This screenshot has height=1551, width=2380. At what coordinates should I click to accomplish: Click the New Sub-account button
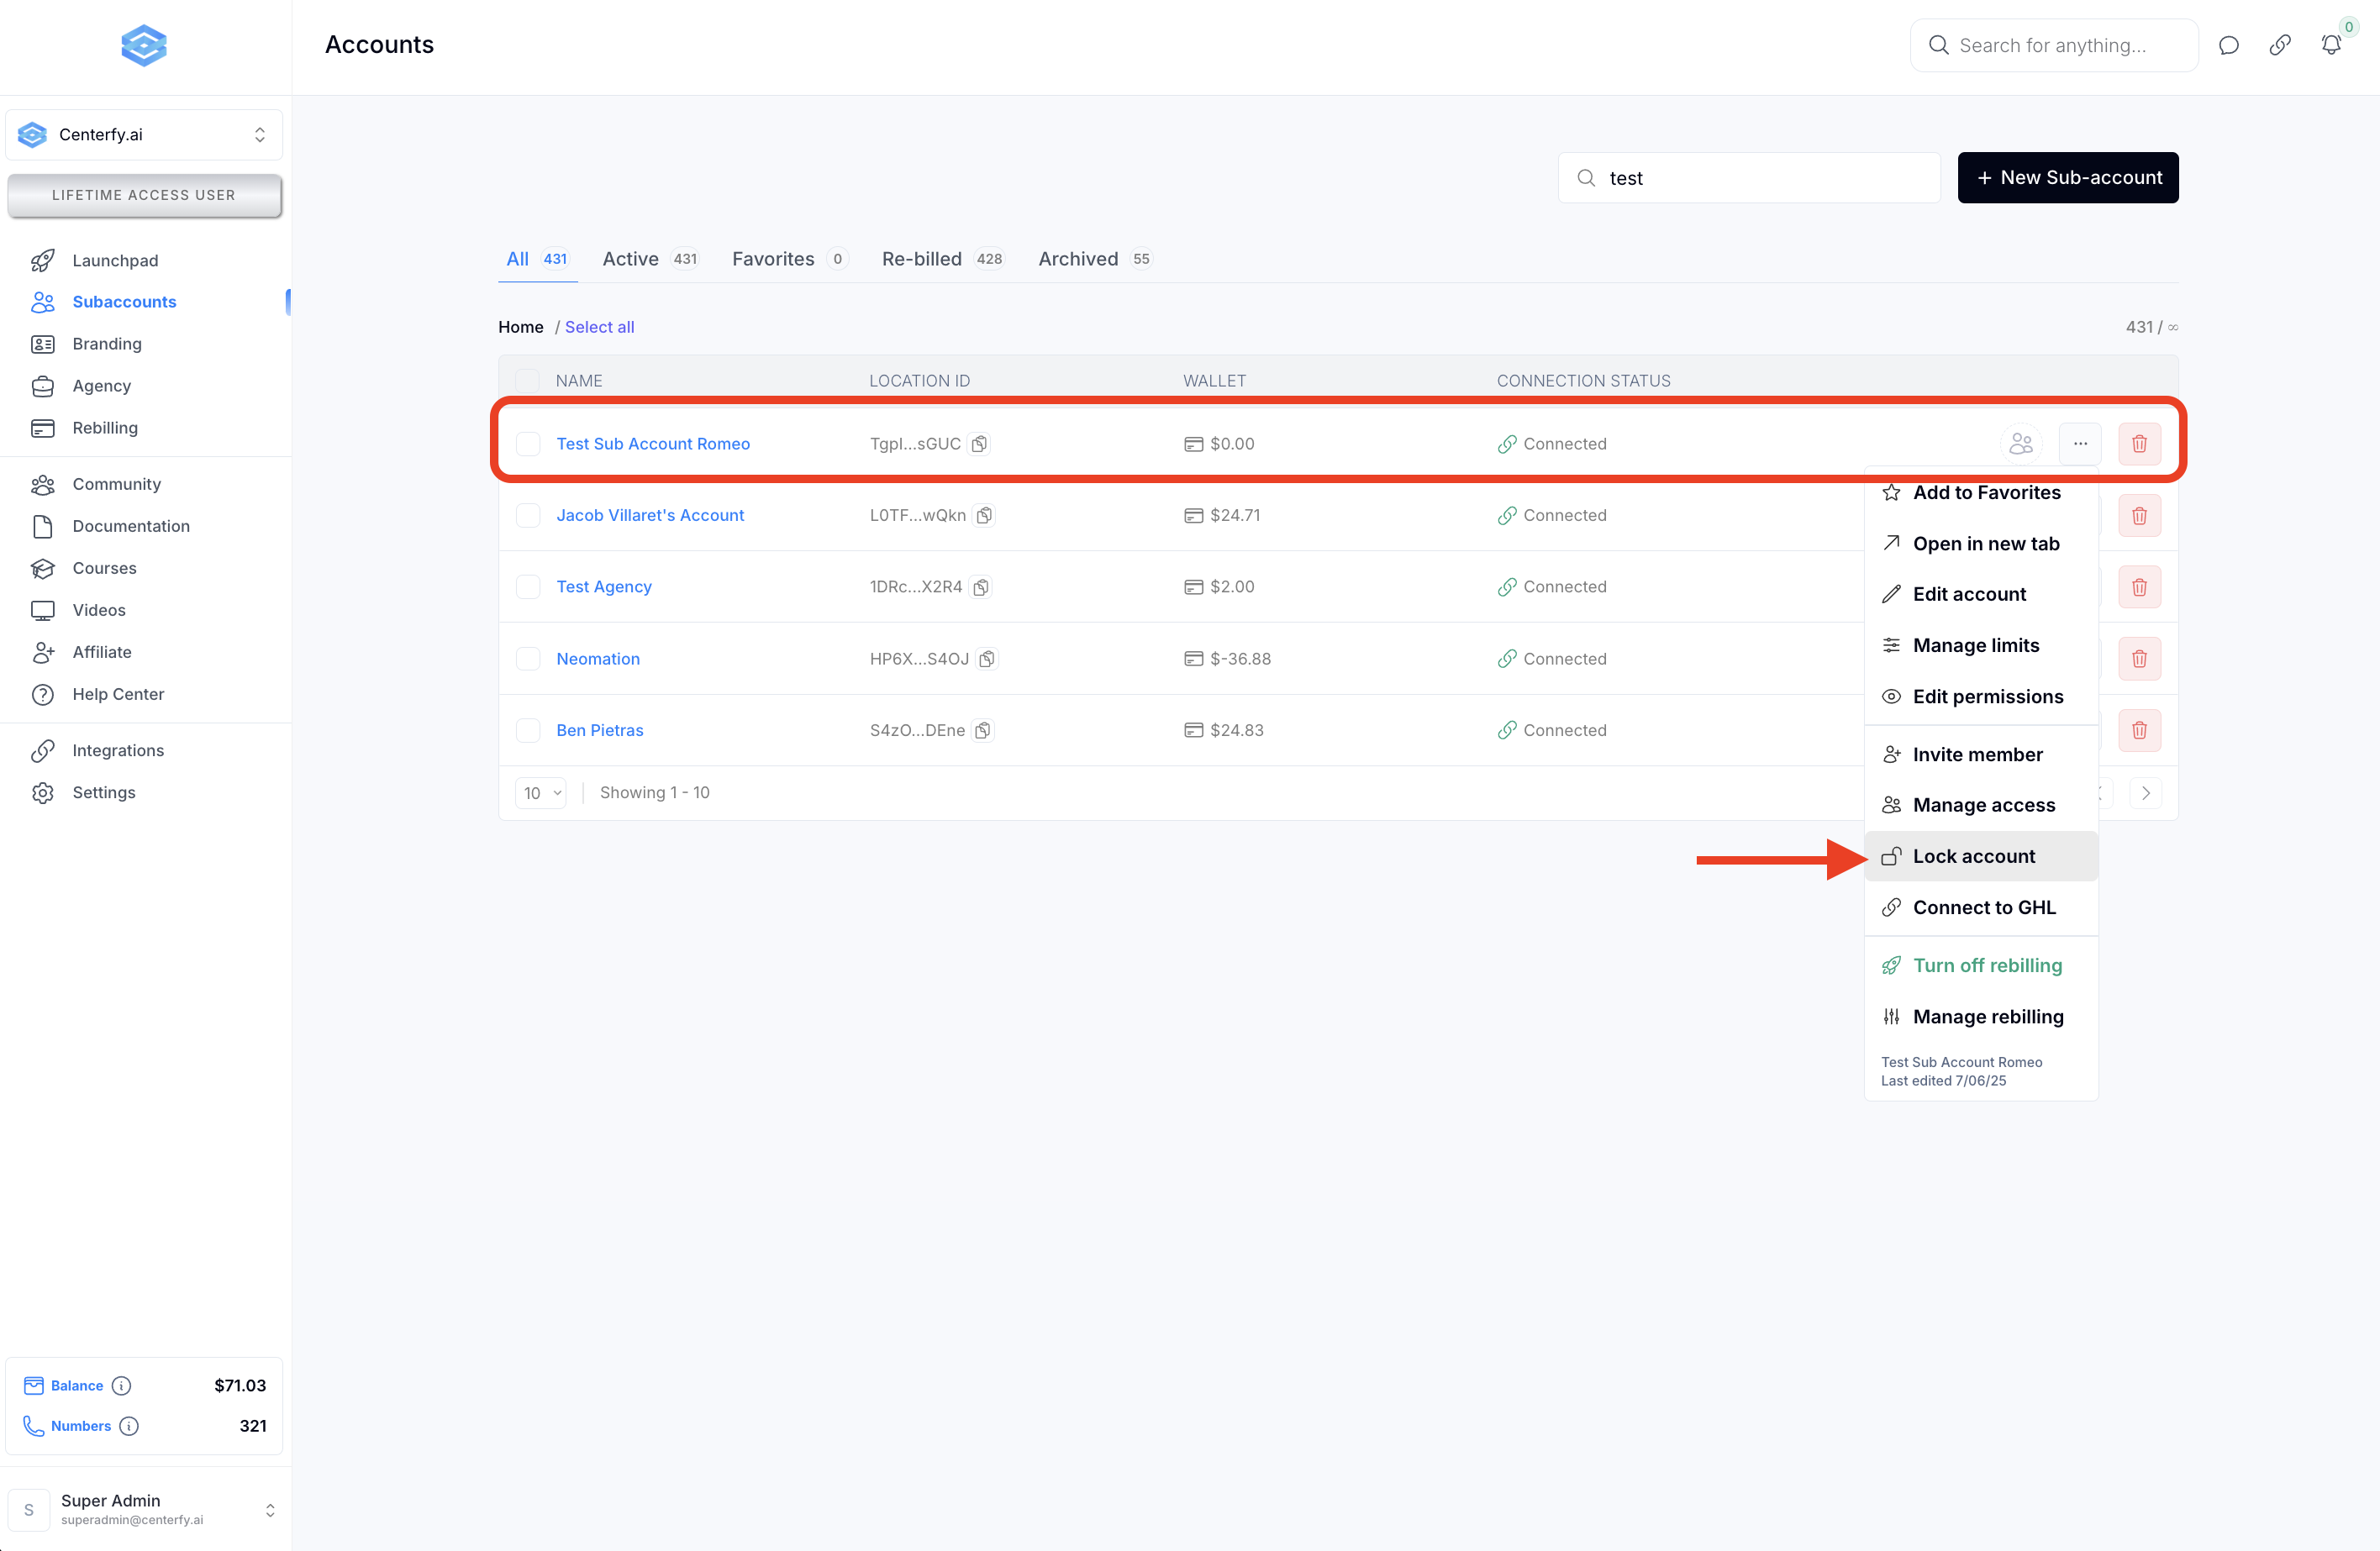(x=2067, y=178)
